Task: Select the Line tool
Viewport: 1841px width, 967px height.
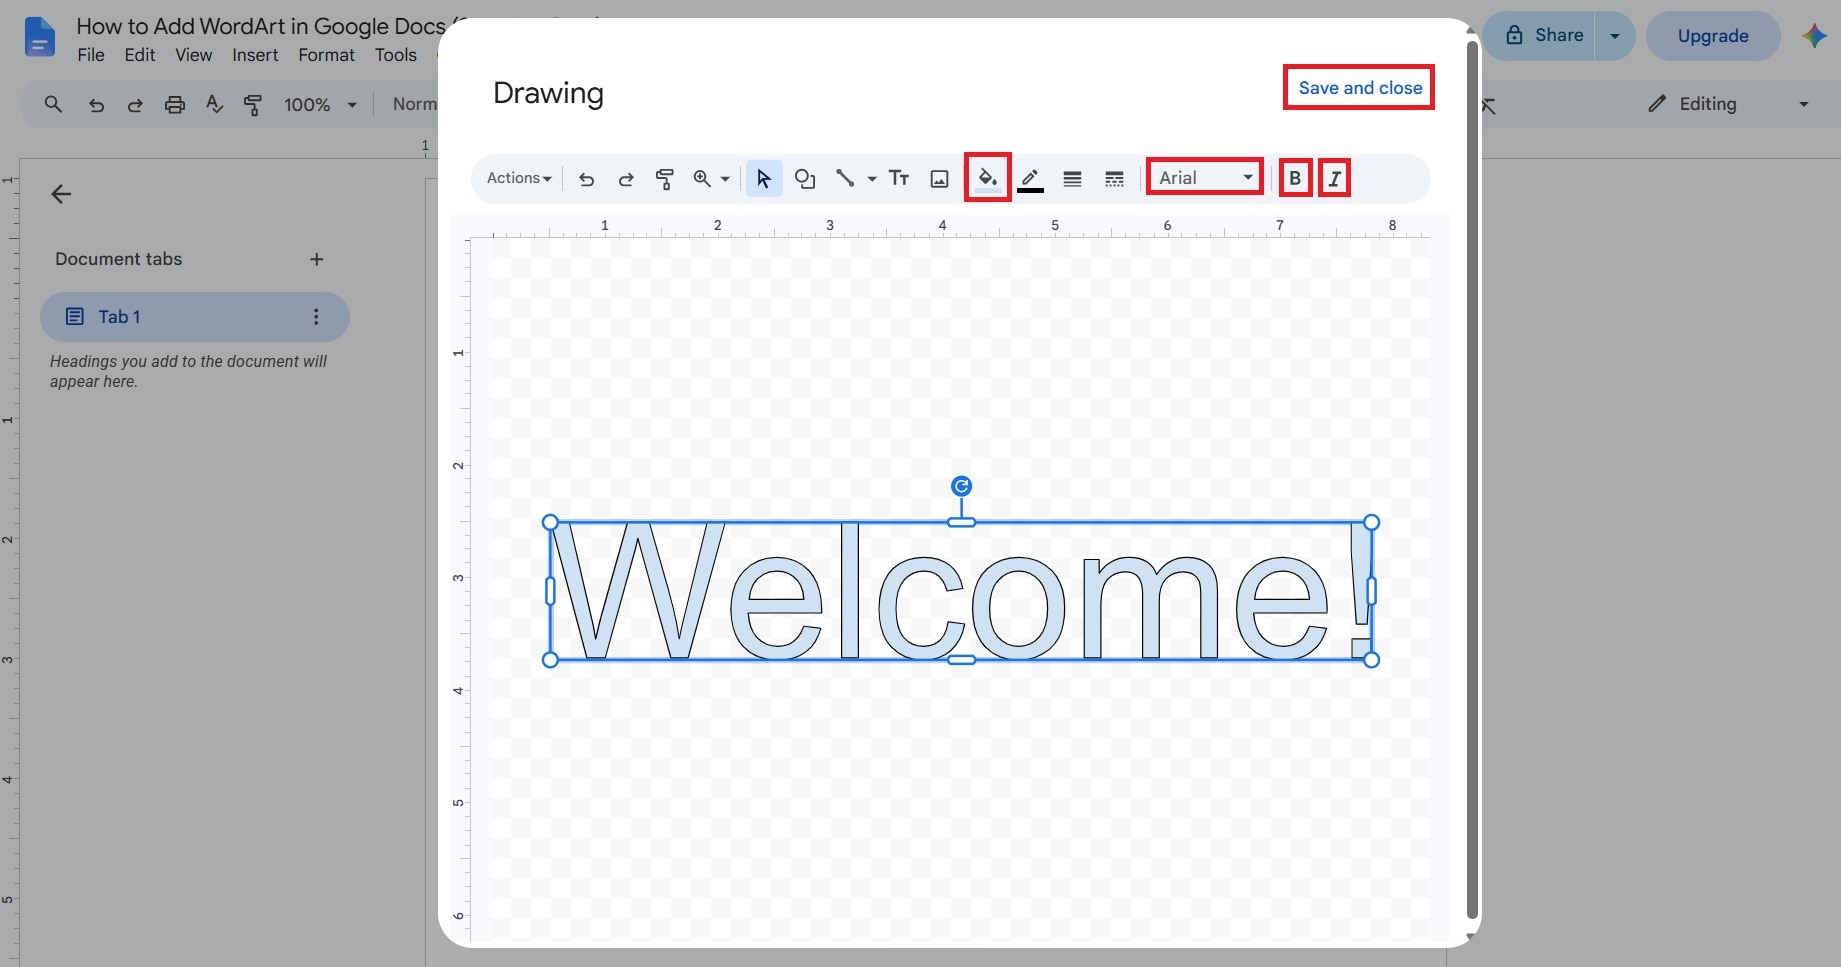Action: [845, 178]
